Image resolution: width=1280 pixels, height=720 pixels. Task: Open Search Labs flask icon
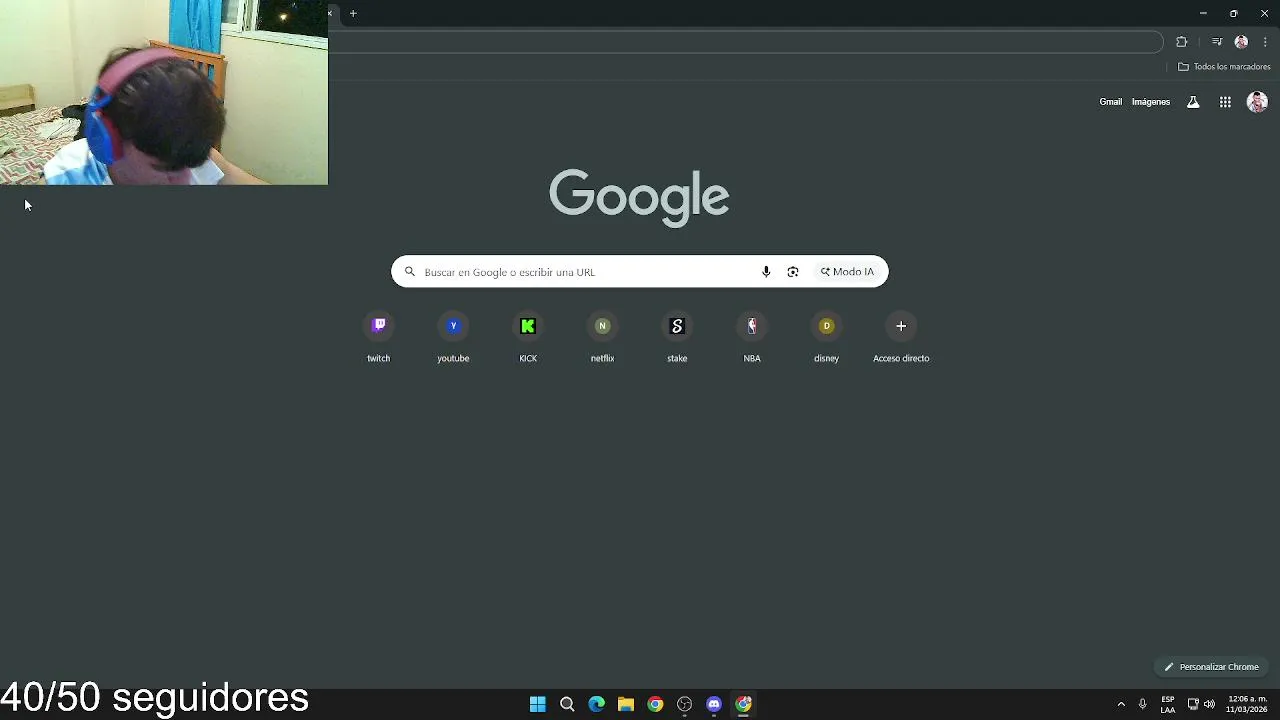coord(1193,102)
